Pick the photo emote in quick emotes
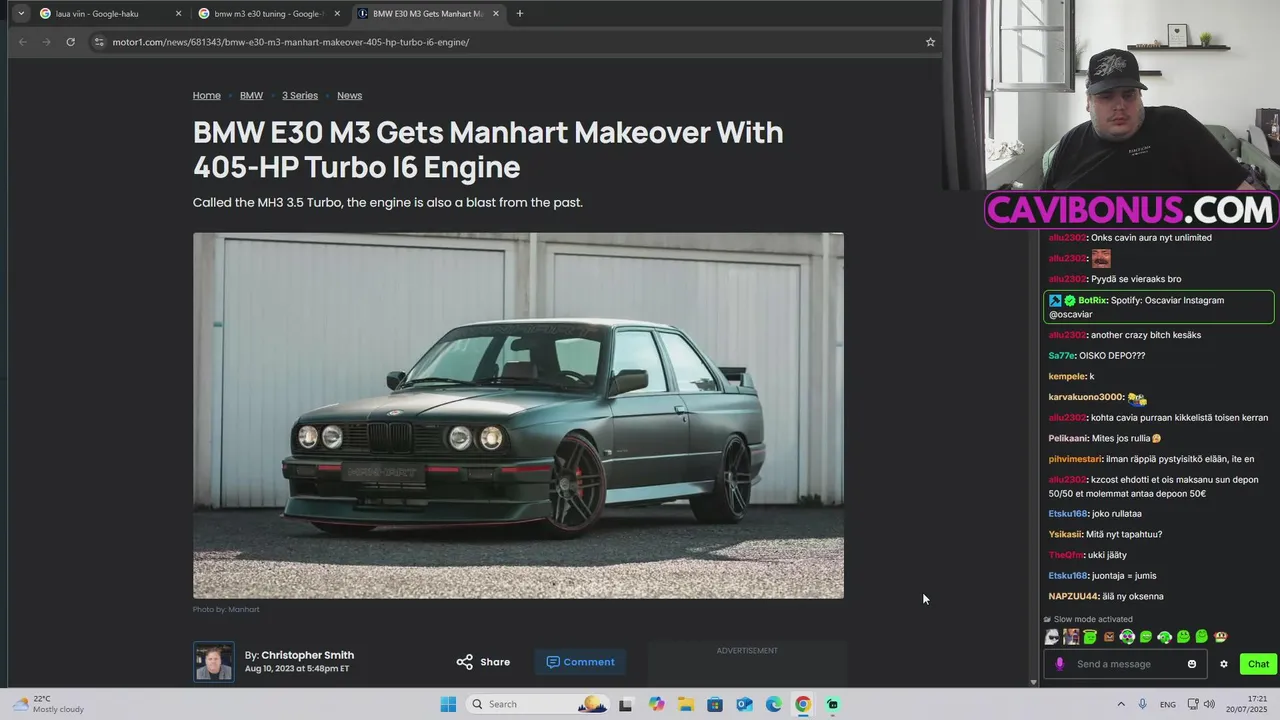Screen dimensions: 1280x720 [x=1071, y=637]
